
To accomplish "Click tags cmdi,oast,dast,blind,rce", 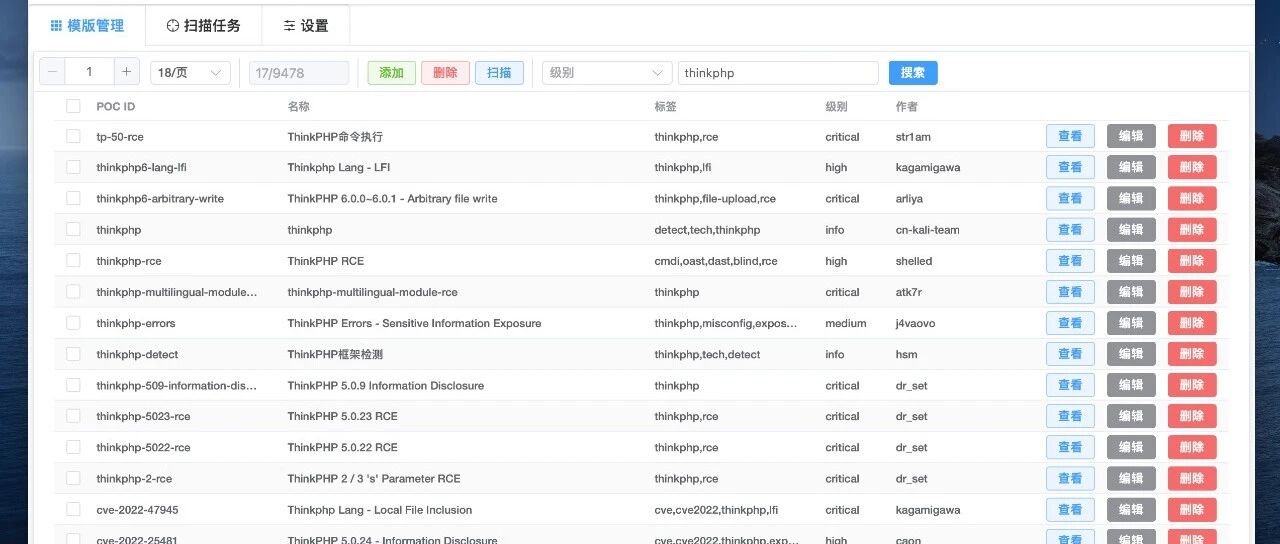I will click(x=716, y=261).
